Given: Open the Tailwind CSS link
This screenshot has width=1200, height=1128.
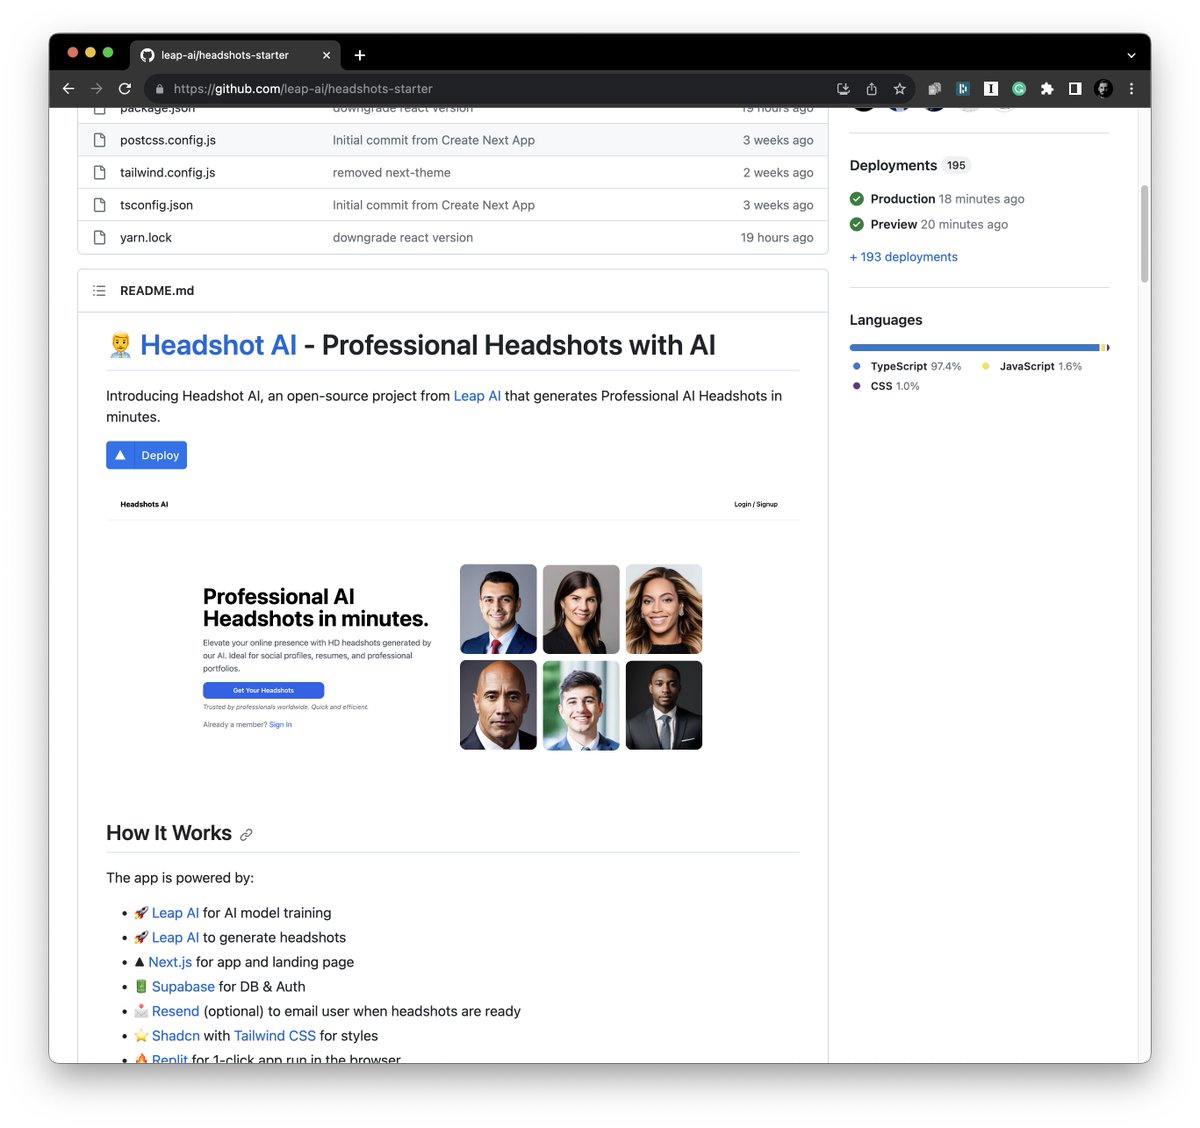Looking at the screenshot, I should click(x=275, y=1036).
